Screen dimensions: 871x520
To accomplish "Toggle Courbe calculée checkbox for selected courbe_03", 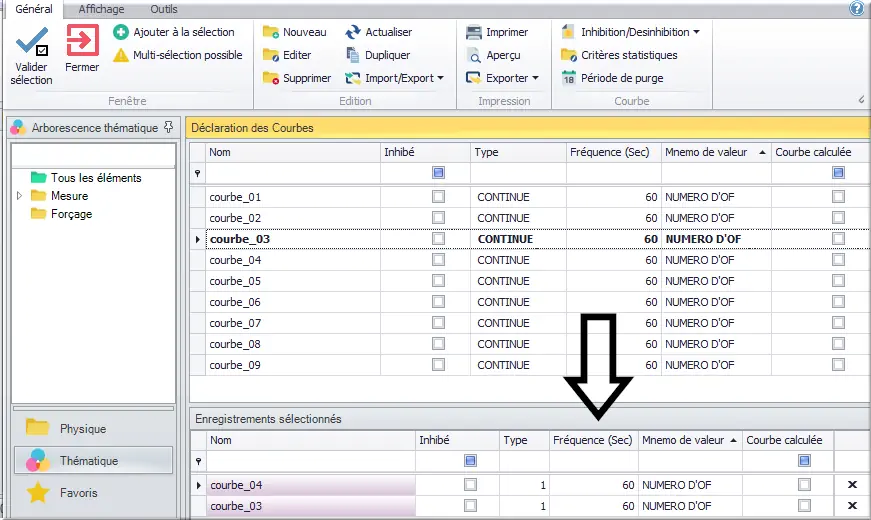I will click(804, 506).
